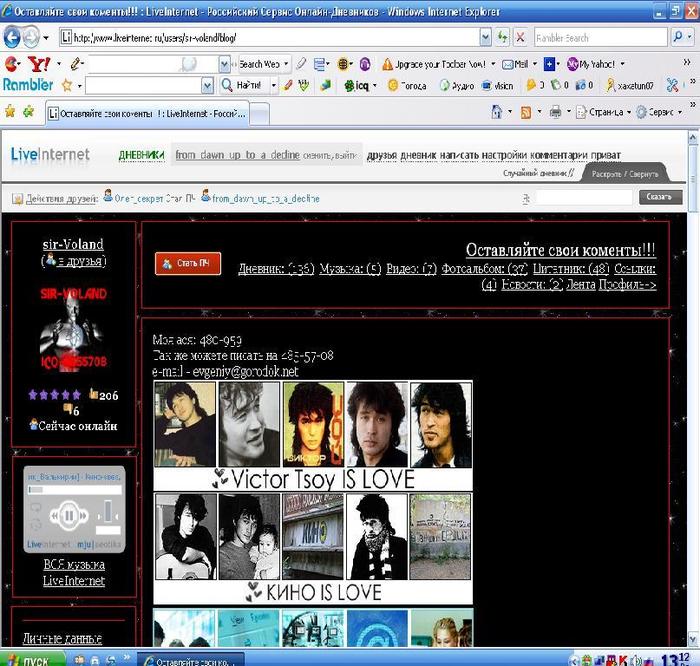
Task: Click the message input field beside Сказать
Action: click(584, 197)
